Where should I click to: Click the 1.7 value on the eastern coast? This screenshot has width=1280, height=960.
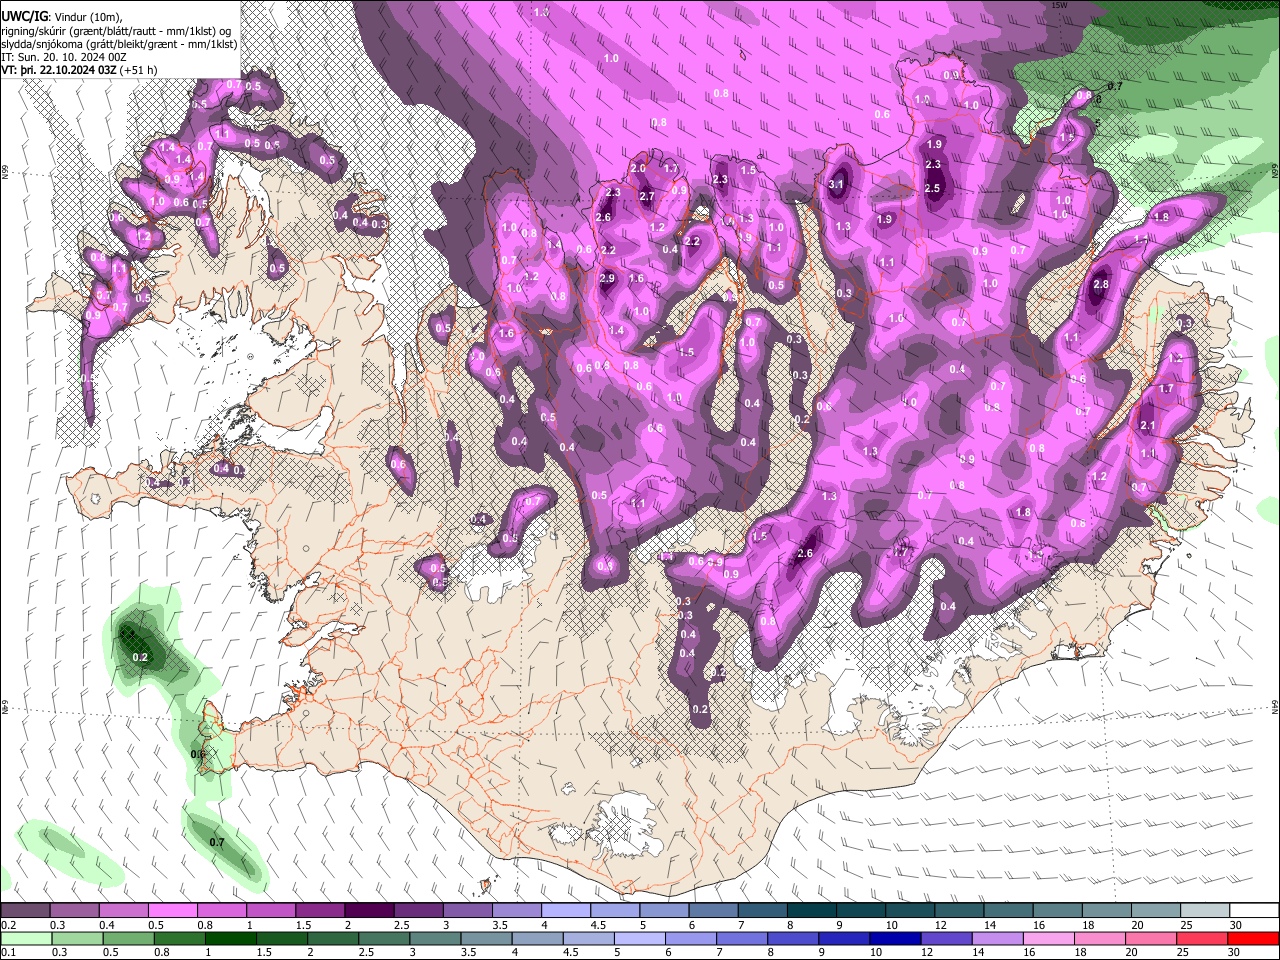click(1166, 388)
